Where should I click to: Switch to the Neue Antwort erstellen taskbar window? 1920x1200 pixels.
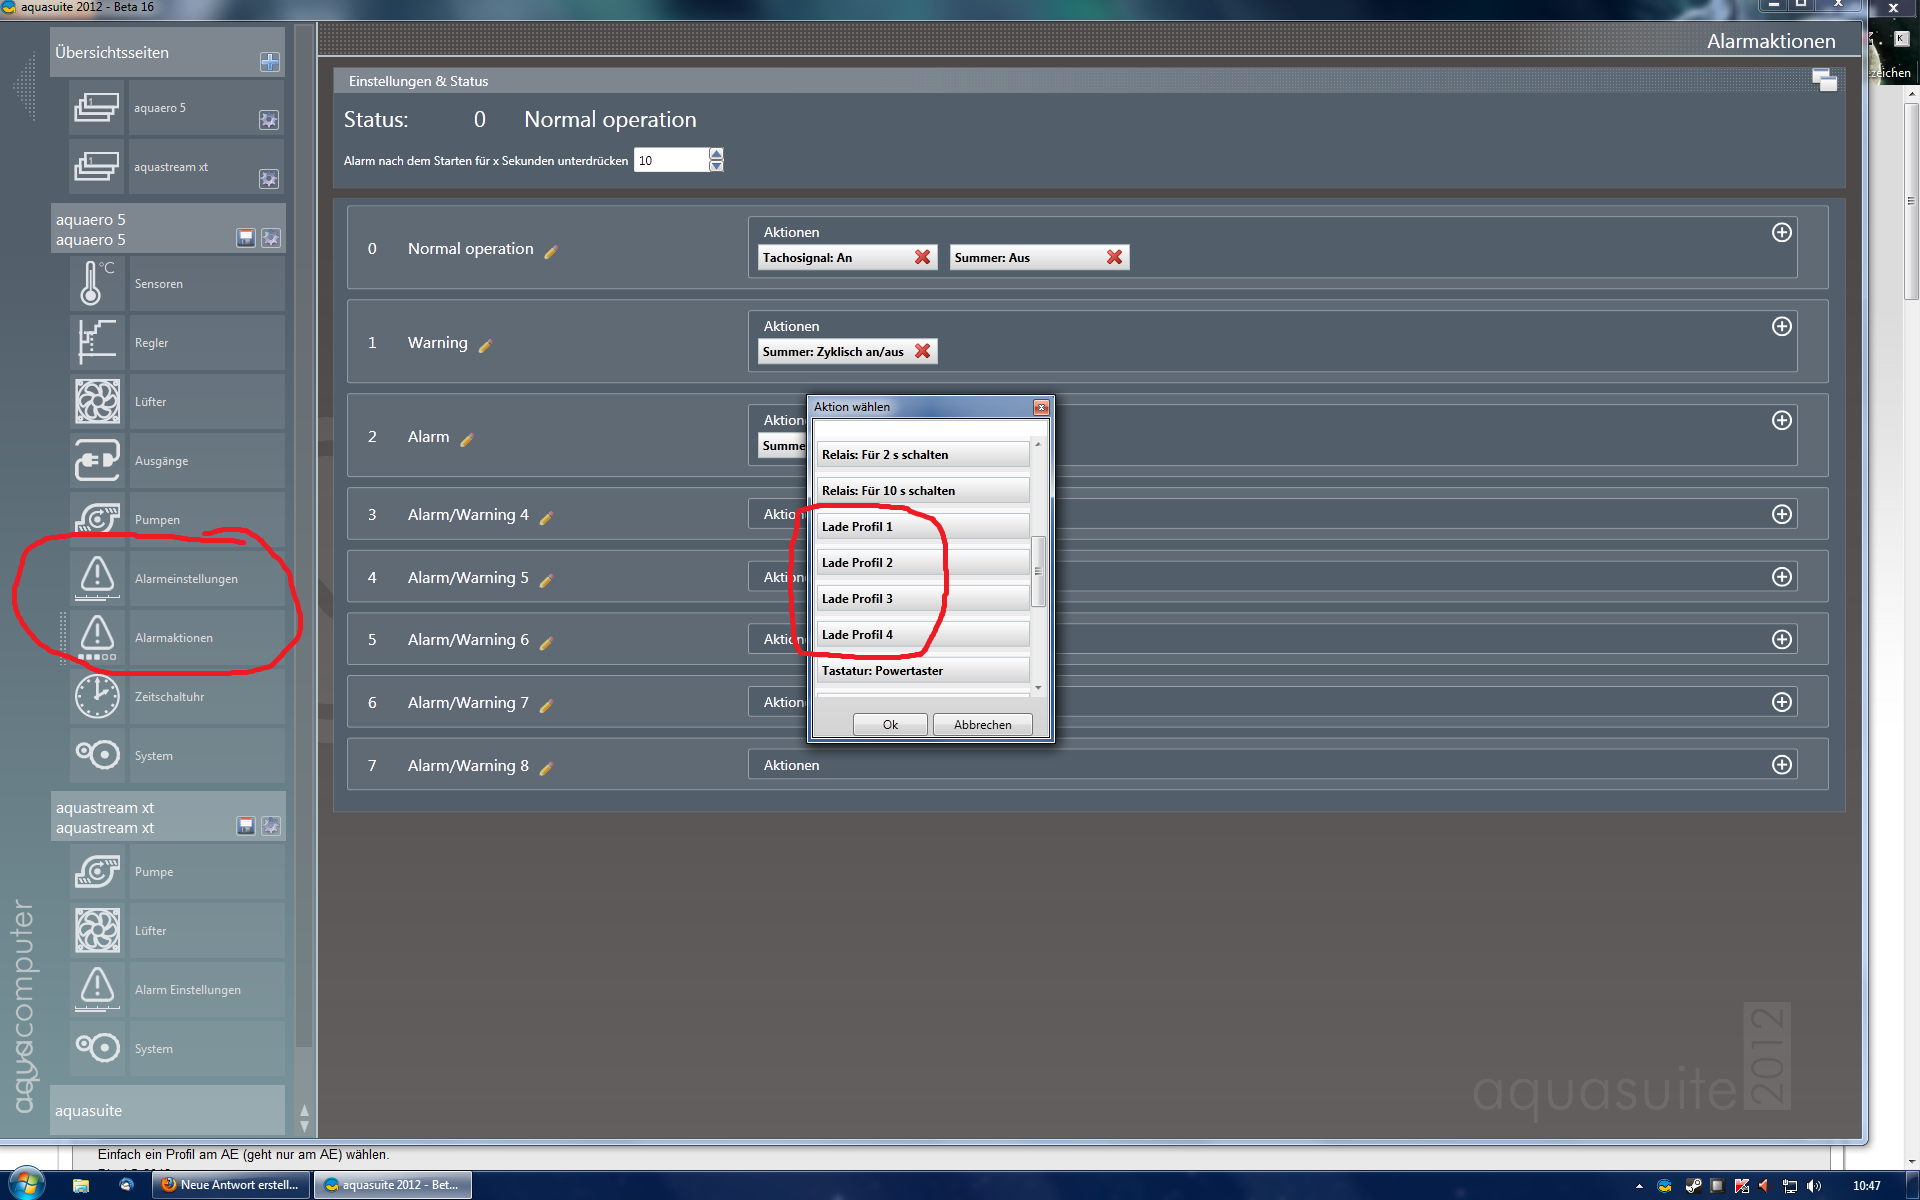[x=231, y=1185]
